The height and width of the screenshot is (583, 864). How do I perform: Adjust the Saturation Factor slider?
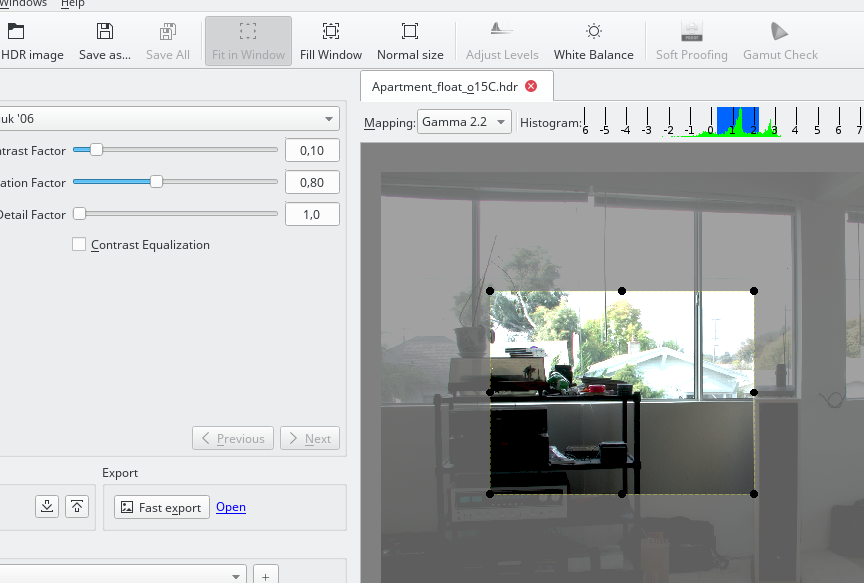pos(175,182)
